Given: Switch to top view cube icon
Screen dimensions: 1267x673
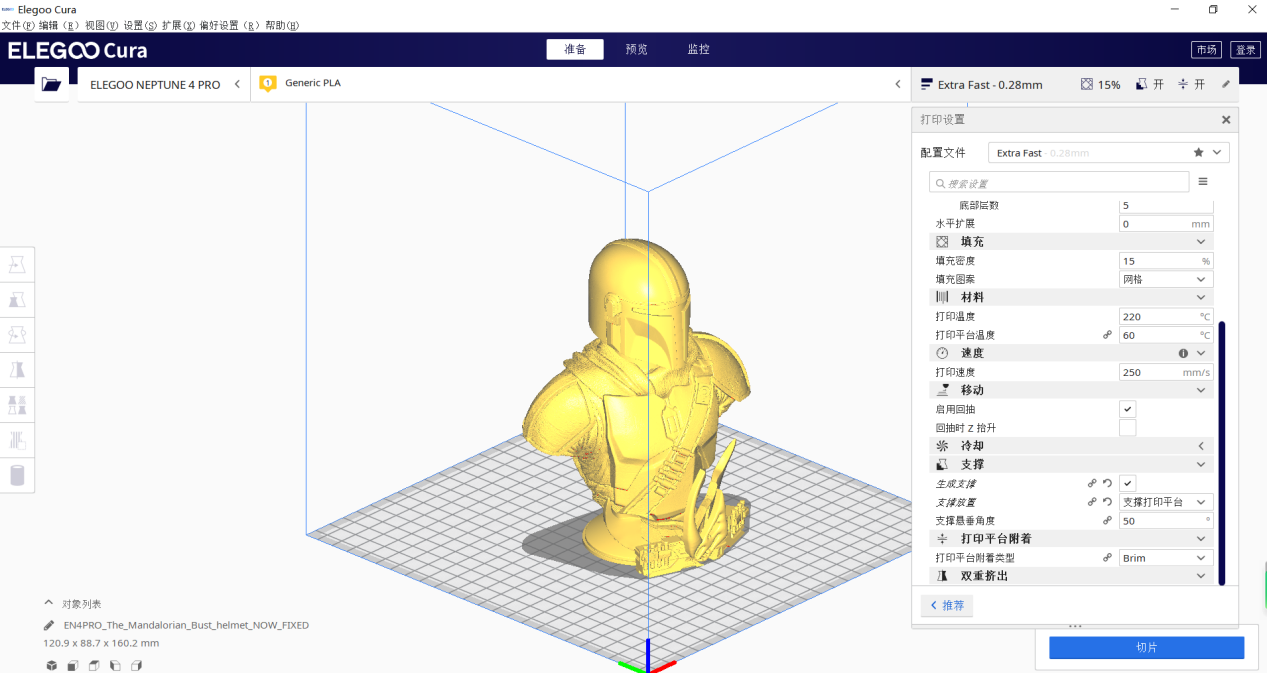Looking at the screenshot, I should [94, 665].
